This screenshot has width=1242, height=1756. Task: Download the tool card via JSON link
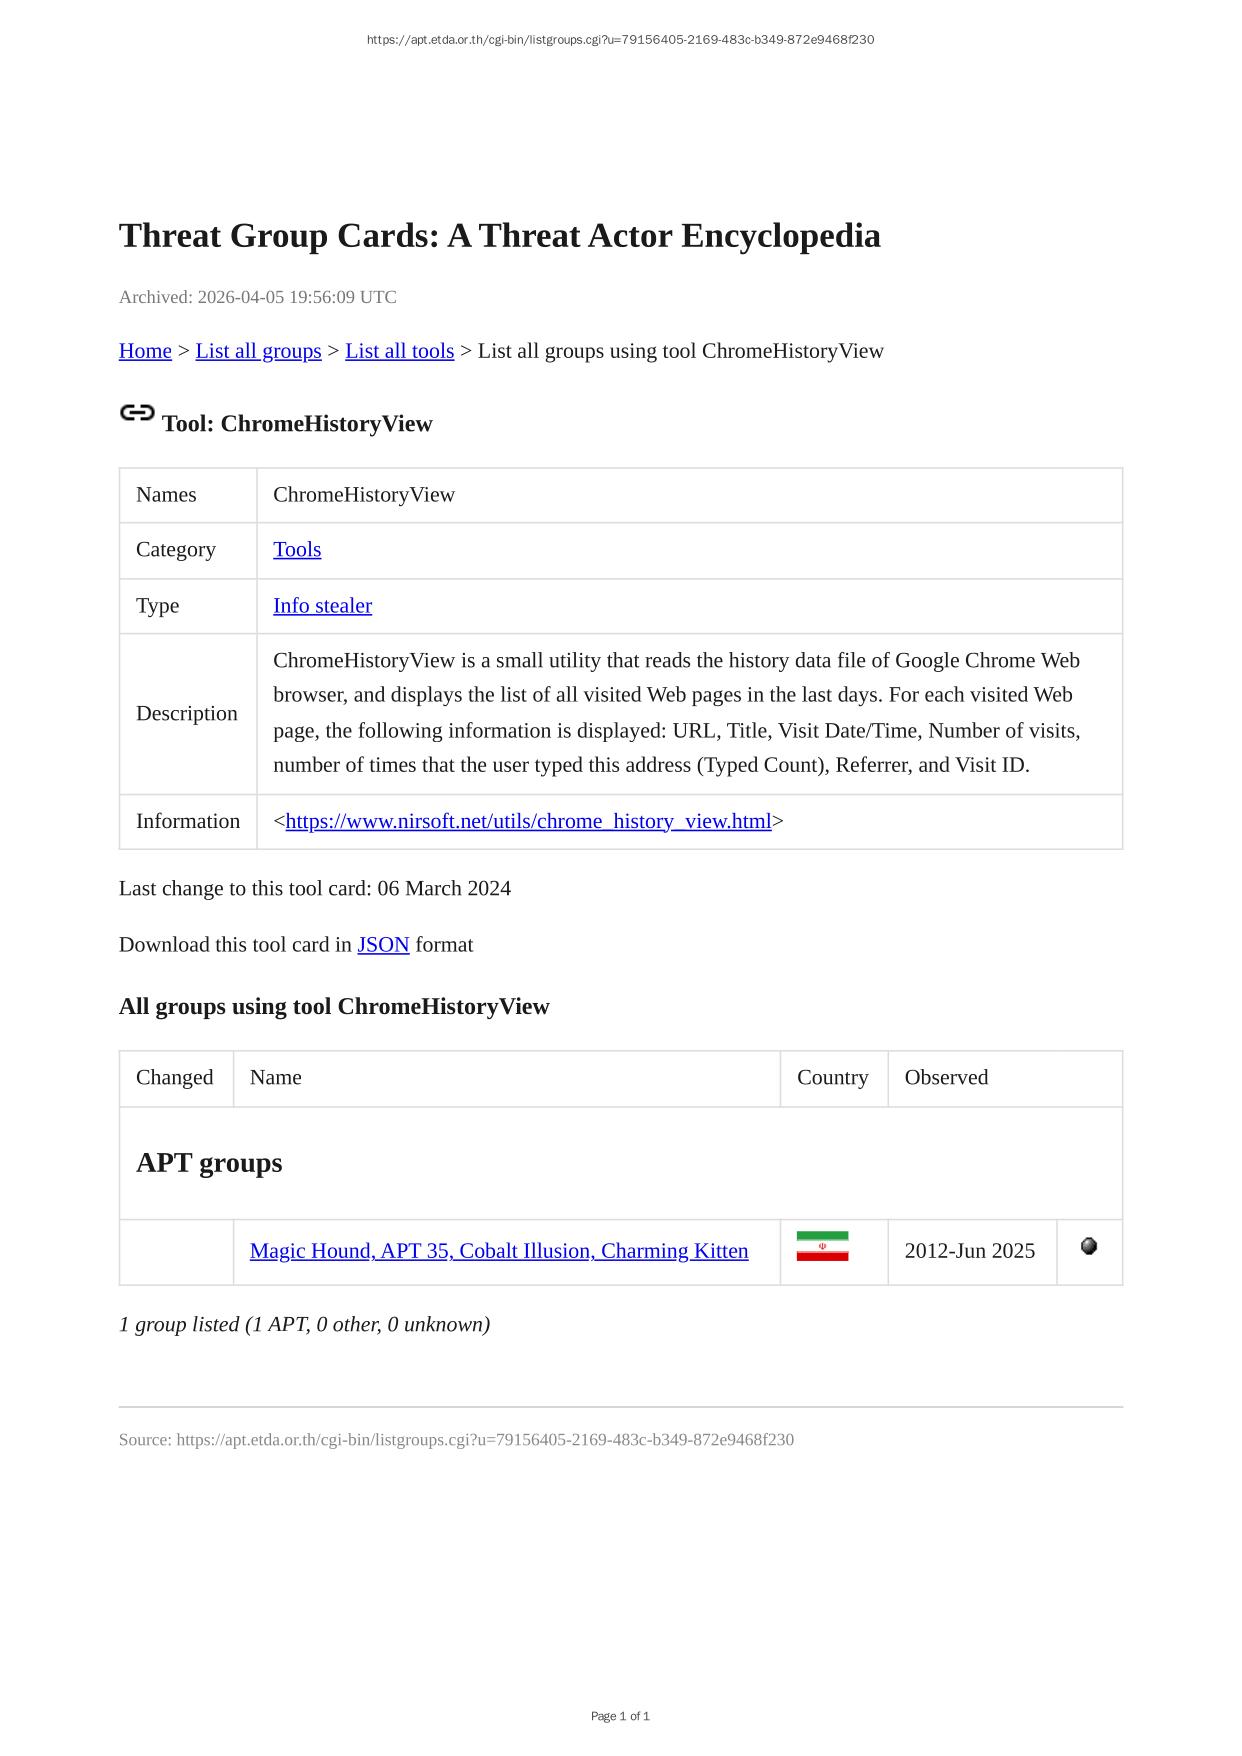[x=383, y=945]
